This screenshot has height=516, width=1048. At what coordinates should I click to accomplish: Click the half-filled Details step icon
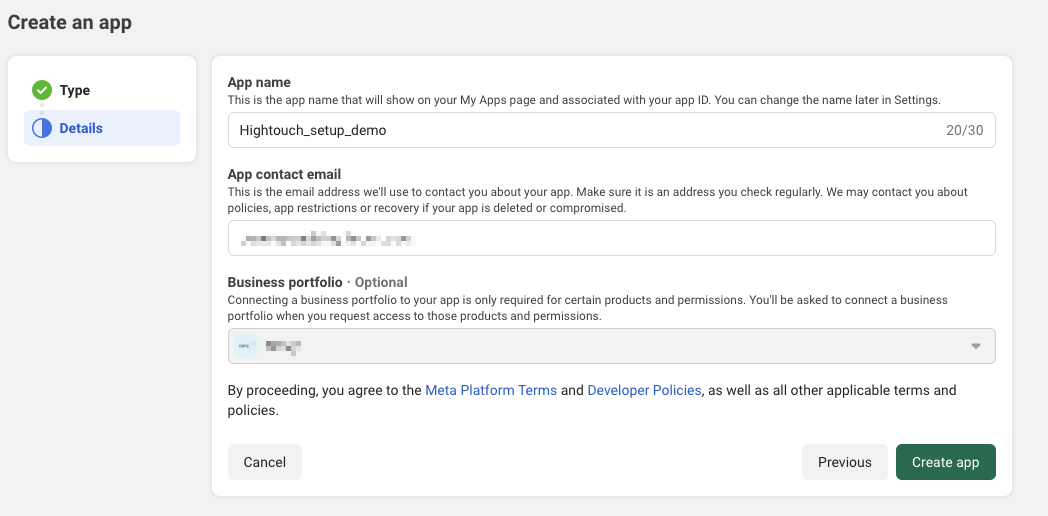(41, 128)
